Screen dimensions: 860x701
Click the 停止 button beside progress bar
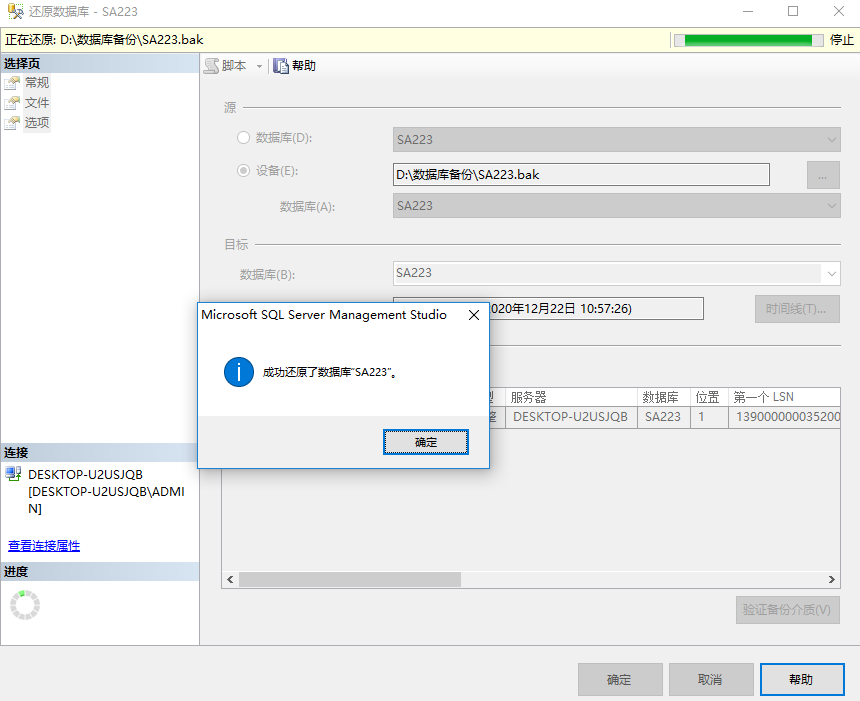[842, 40]
